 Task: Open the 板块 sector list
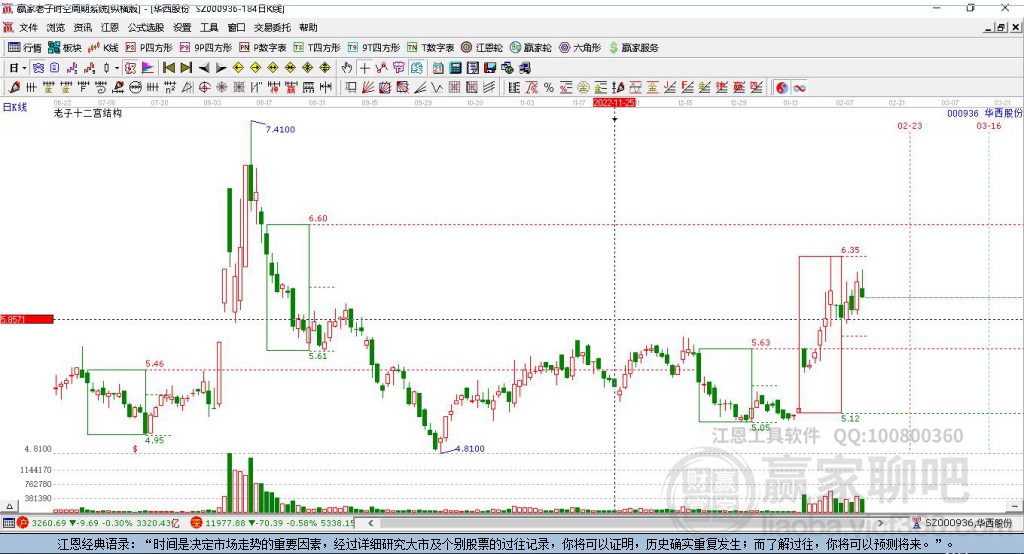[65, 47]
